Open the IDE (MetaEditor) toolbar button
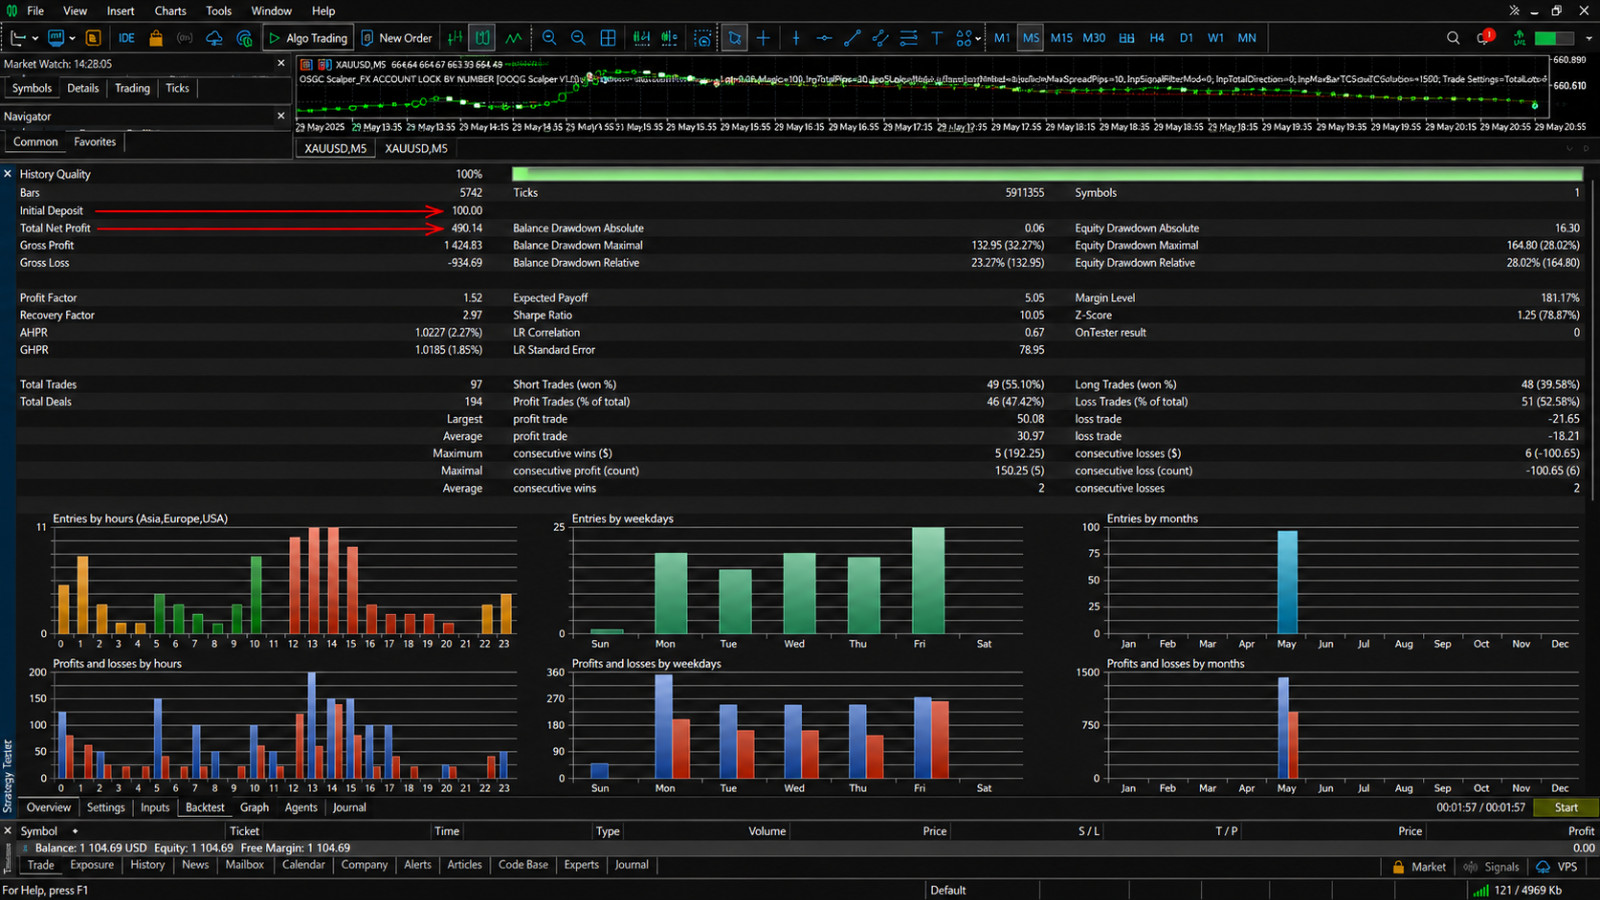The width and height of the screenshot is (1600, 900). pos(126,38)
